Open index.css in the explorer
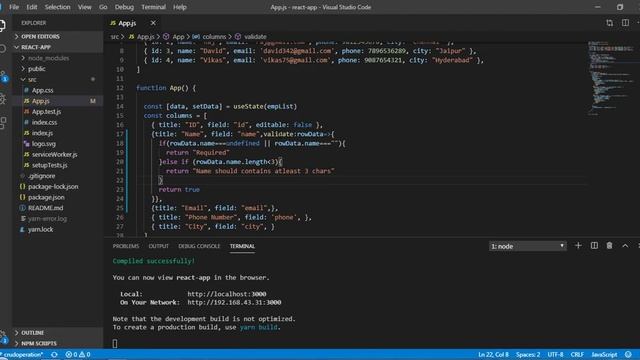Viewport: 640px width, 360px height. 44,122
